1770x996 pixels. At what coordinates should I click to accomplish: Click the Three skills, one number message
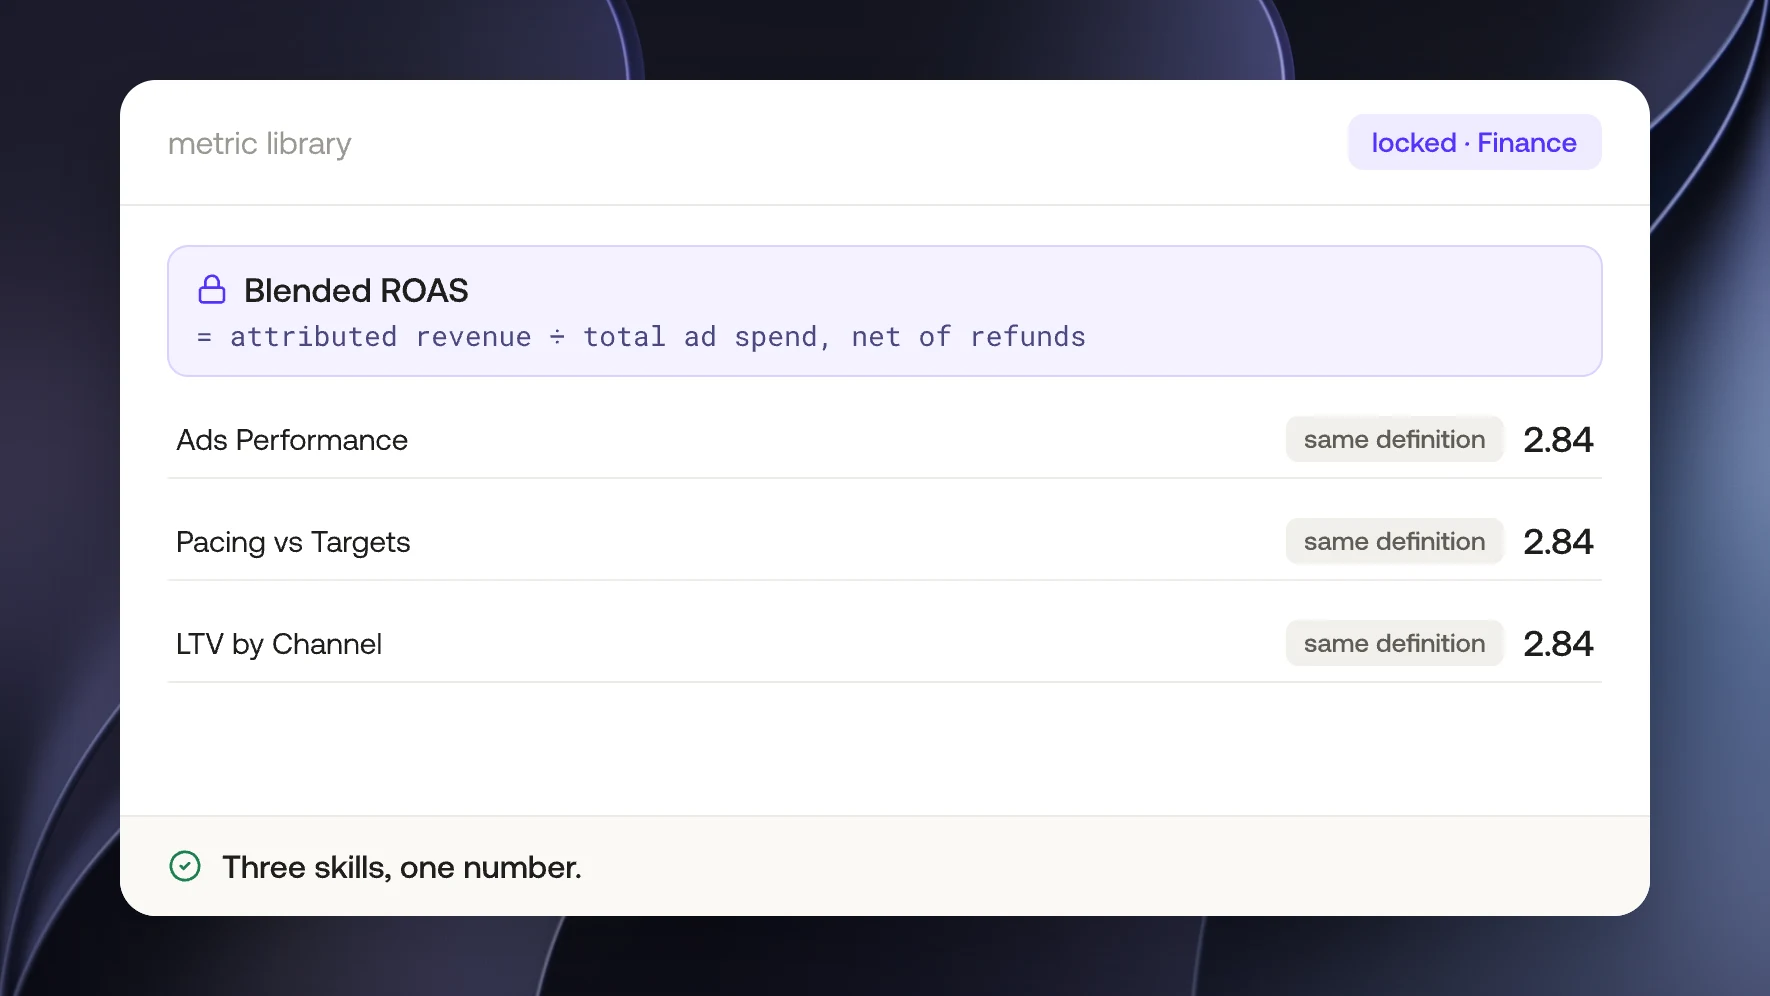(401, 867)
